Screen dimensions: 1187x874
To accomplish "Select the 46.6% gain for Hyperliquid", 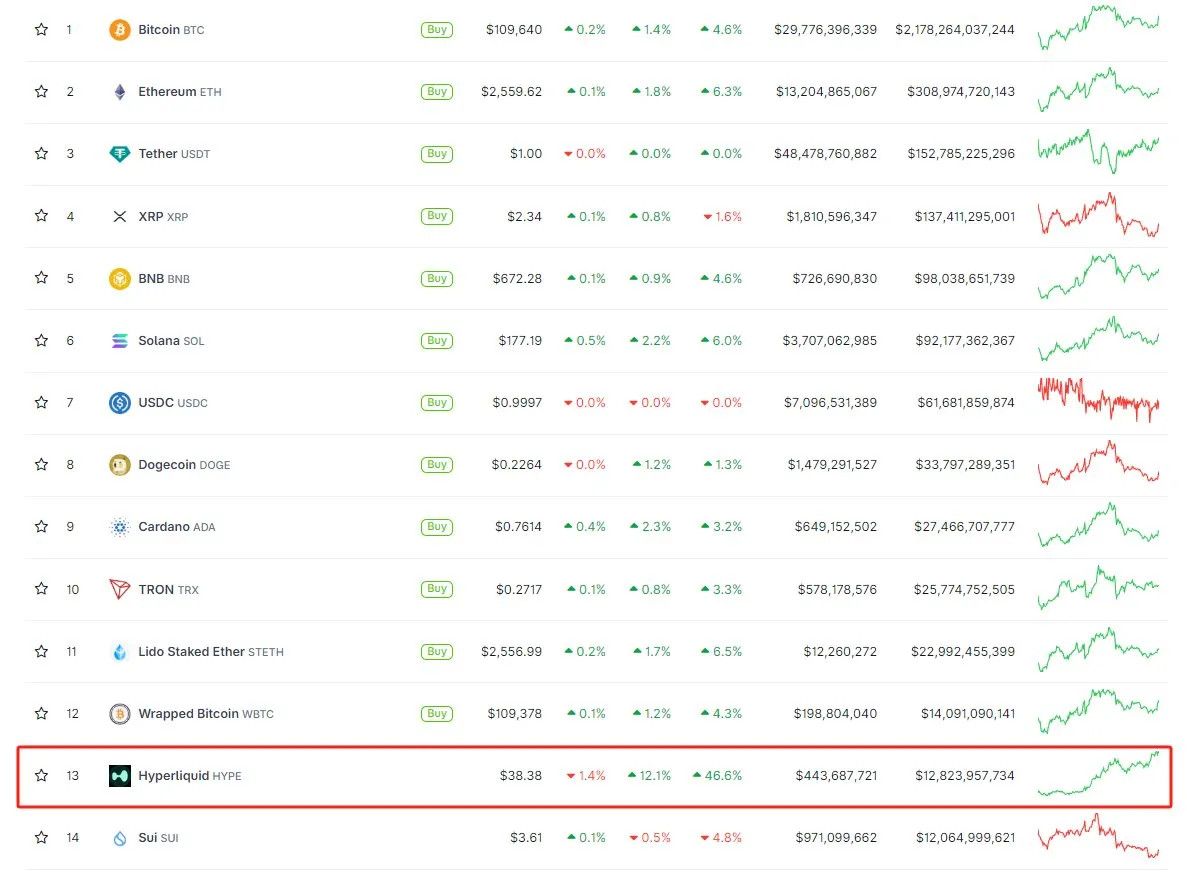I will click(x=718, y=776).
